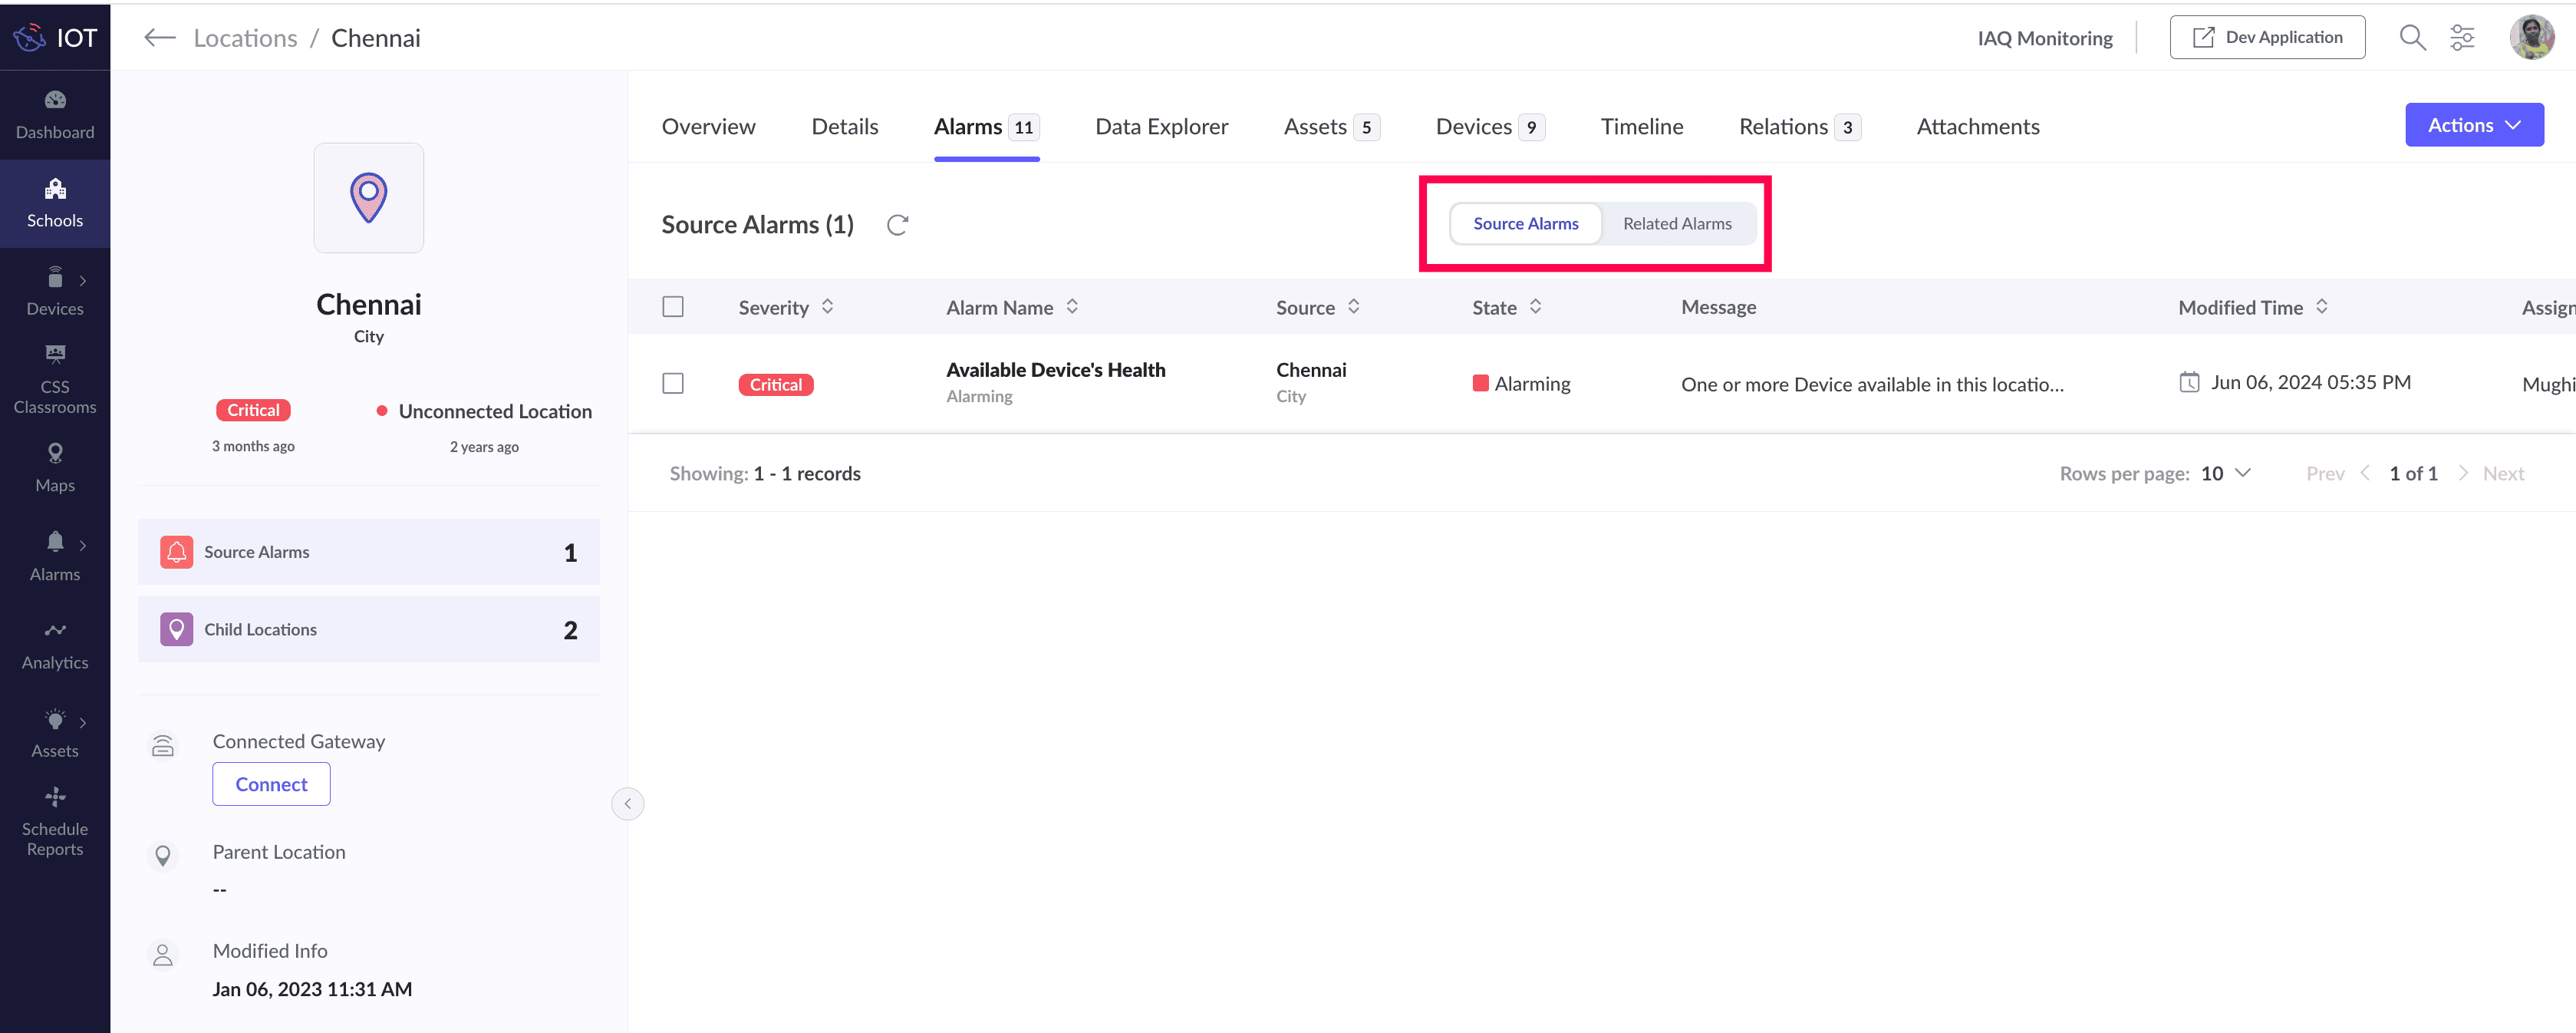
Task: Open the Child Locations summary card
Action: tap(368, 629)
